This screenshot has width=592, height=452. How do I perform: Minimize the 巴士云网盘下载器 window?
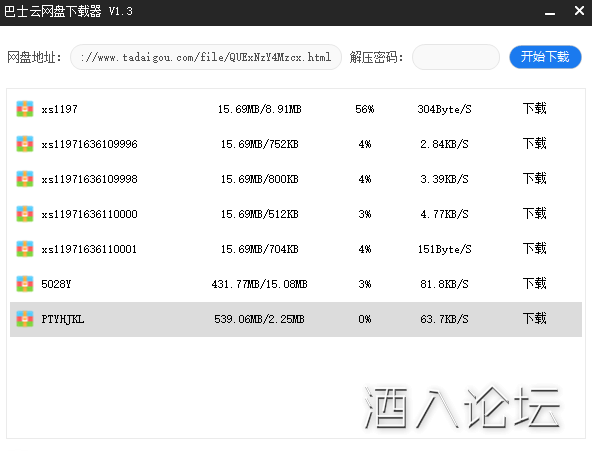coord(550,12)
